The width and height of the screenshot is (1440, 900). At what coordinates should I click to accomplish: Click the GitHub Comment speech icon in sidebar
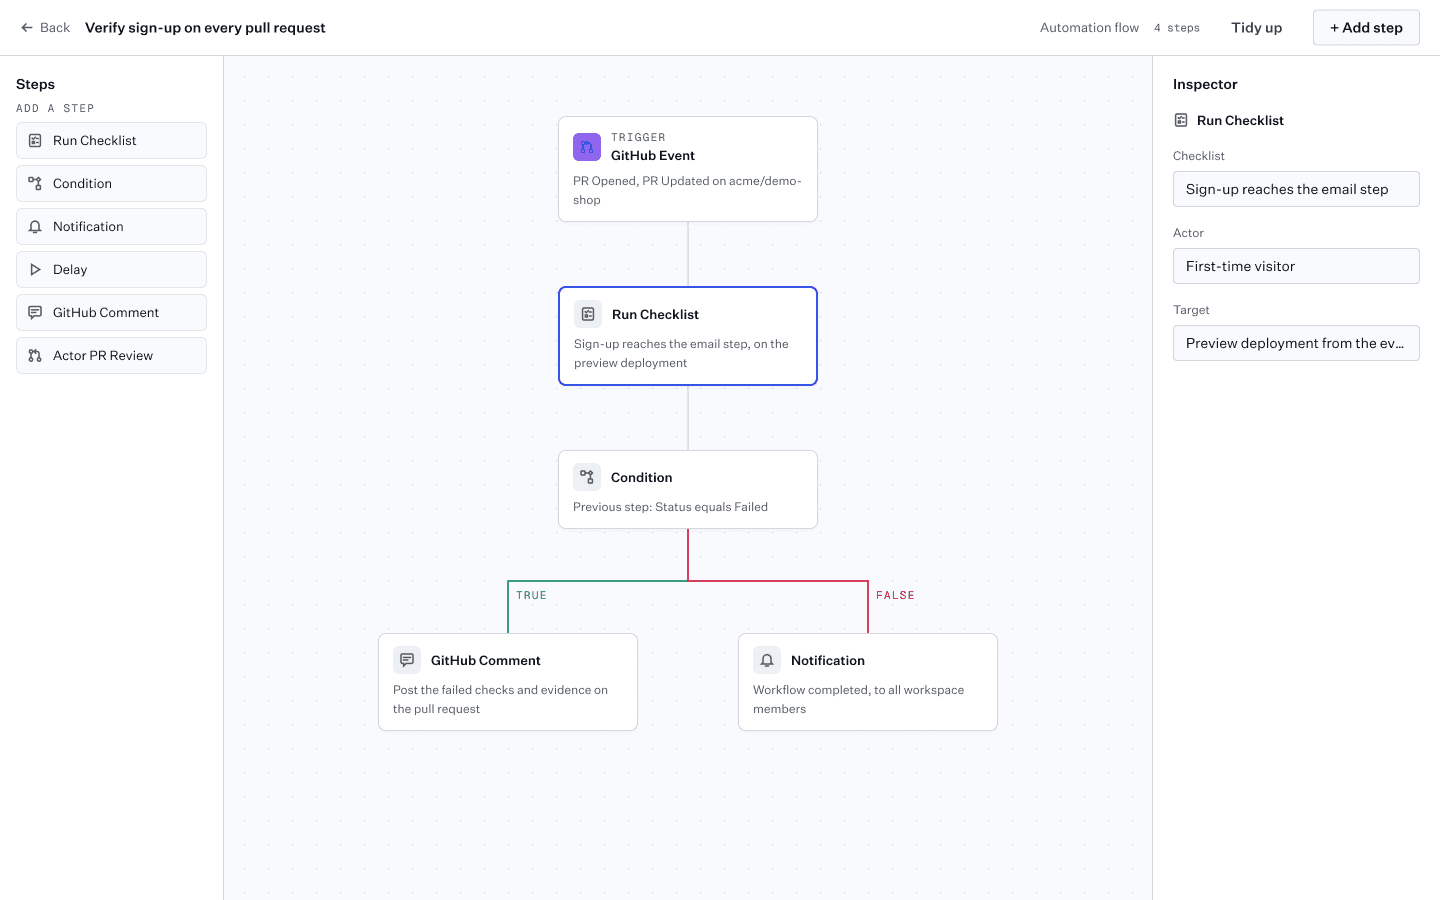click(35, 313)
